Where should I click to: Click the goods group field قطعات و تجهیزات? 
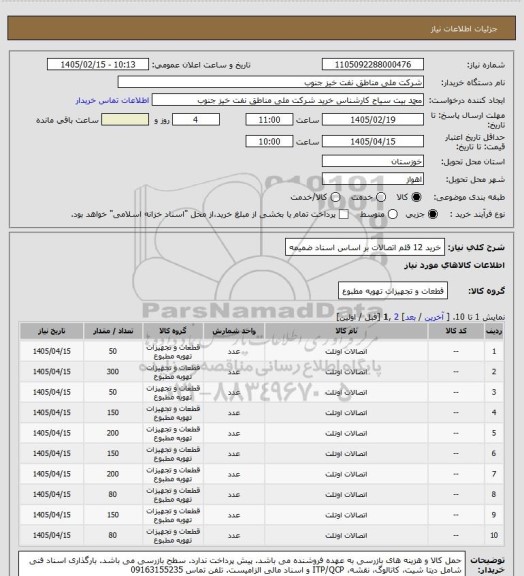[392, 291]
